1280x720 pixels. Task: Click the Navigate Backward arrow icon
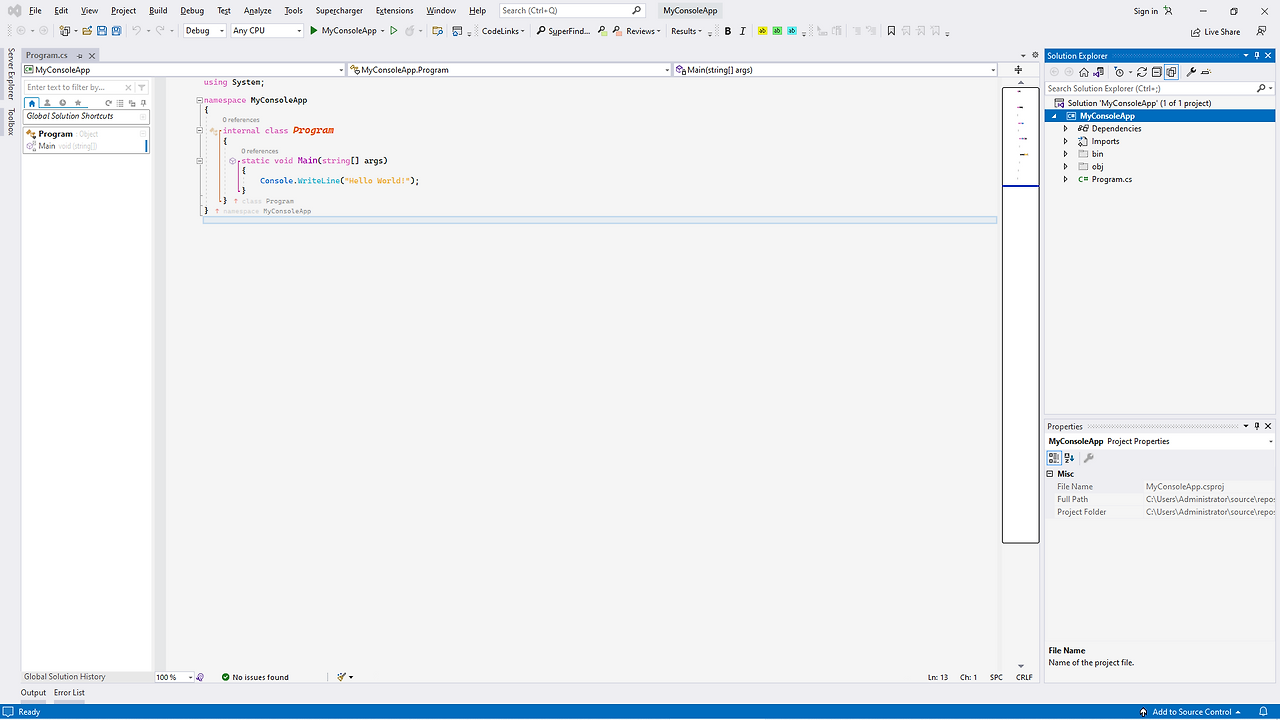click(20, 31)
